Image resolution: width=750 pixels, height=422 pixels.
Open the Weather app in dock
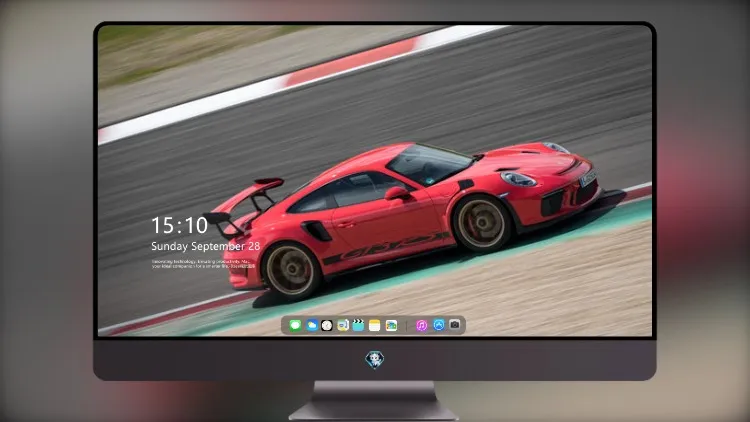[311, 326]
